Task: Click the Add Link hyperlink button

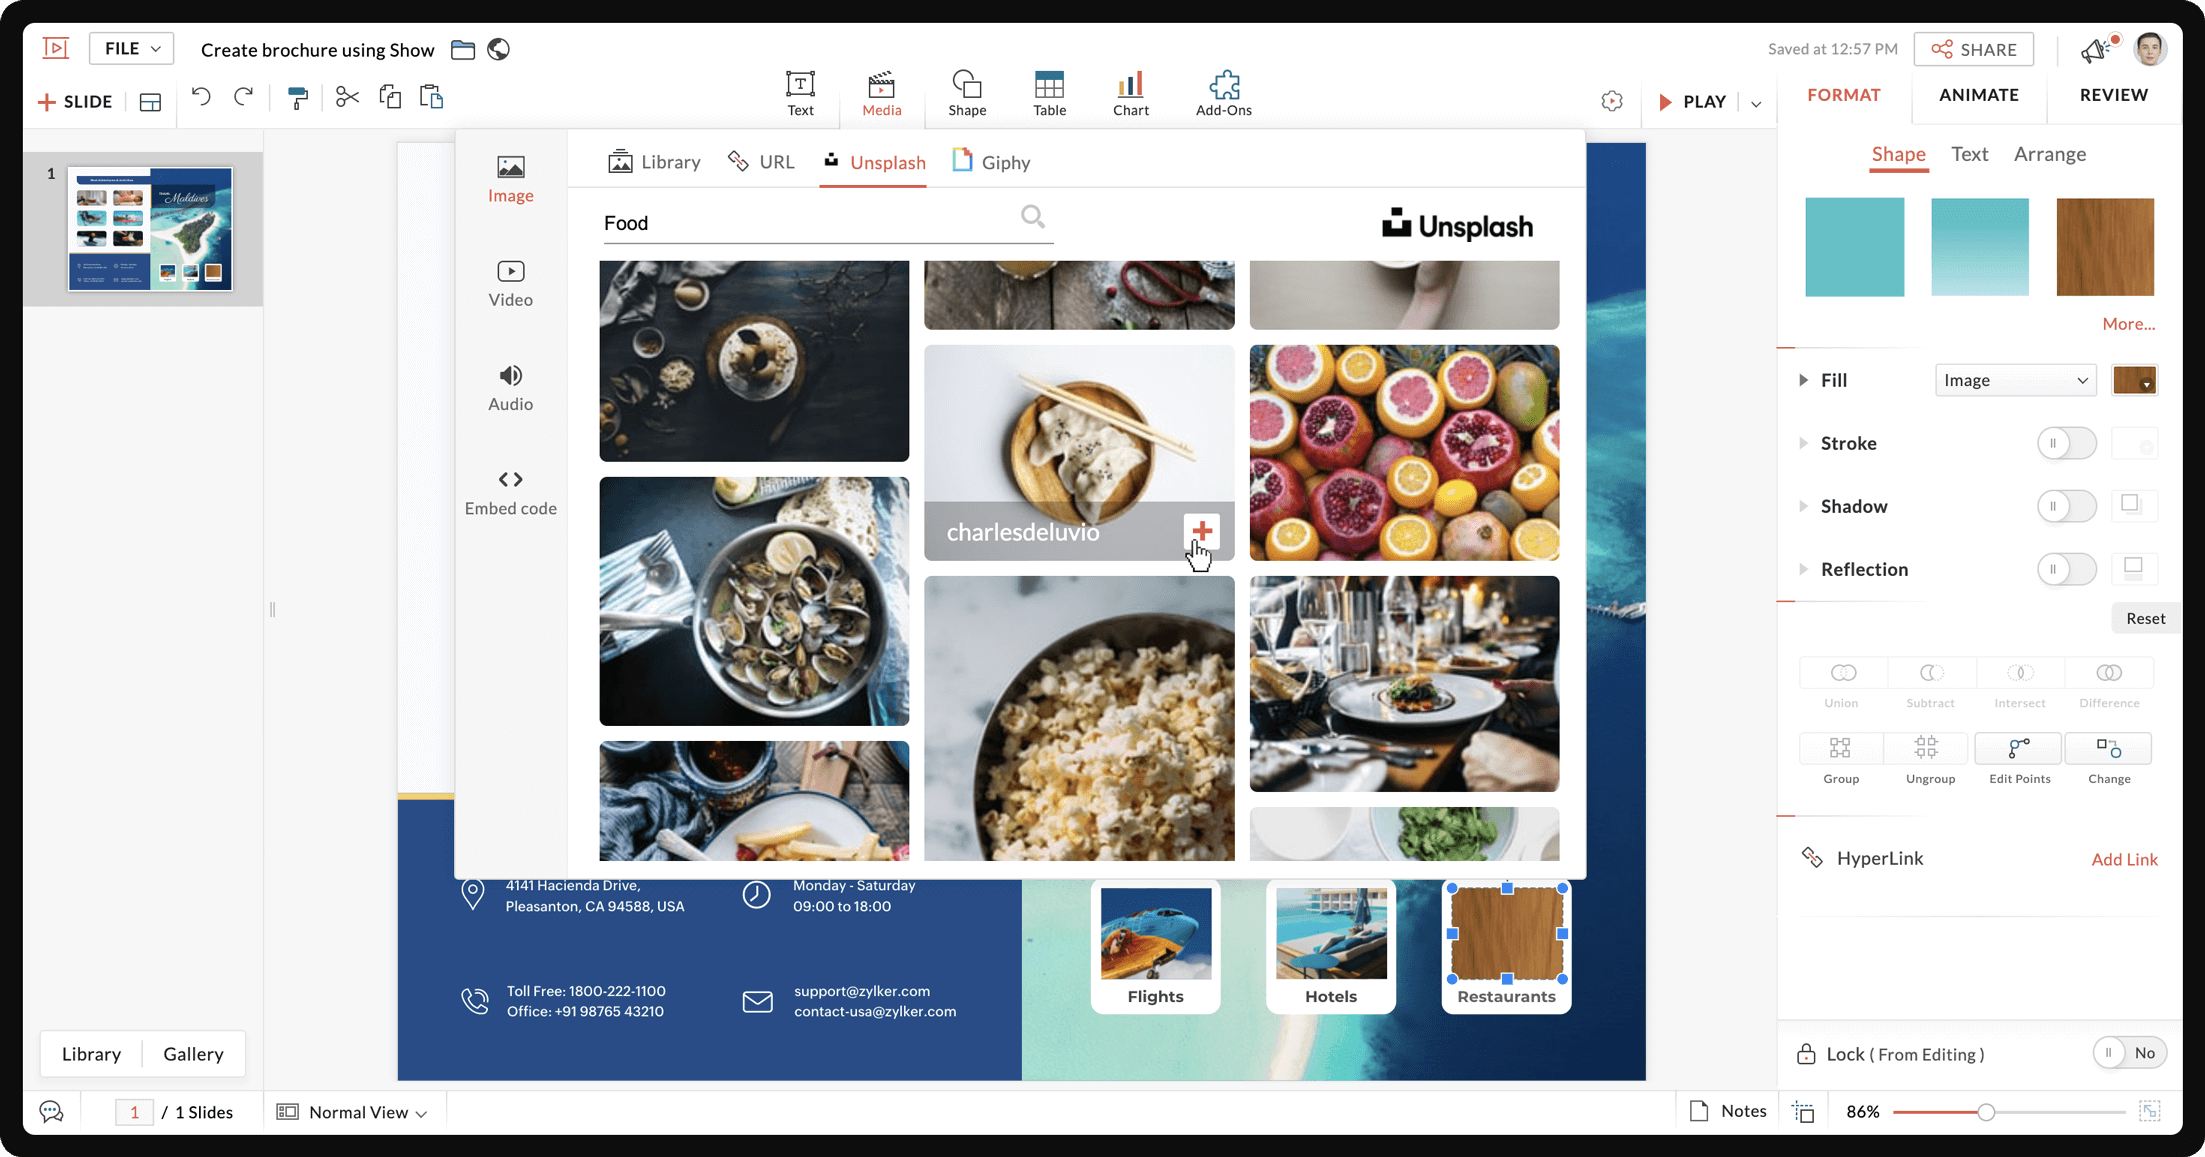Action: 2124,859
